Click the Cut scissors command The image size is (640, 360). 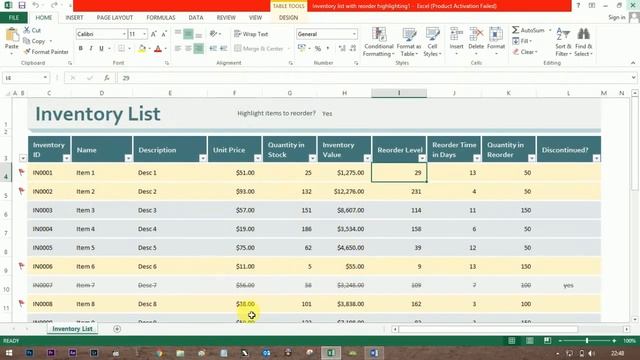(32, 30)
